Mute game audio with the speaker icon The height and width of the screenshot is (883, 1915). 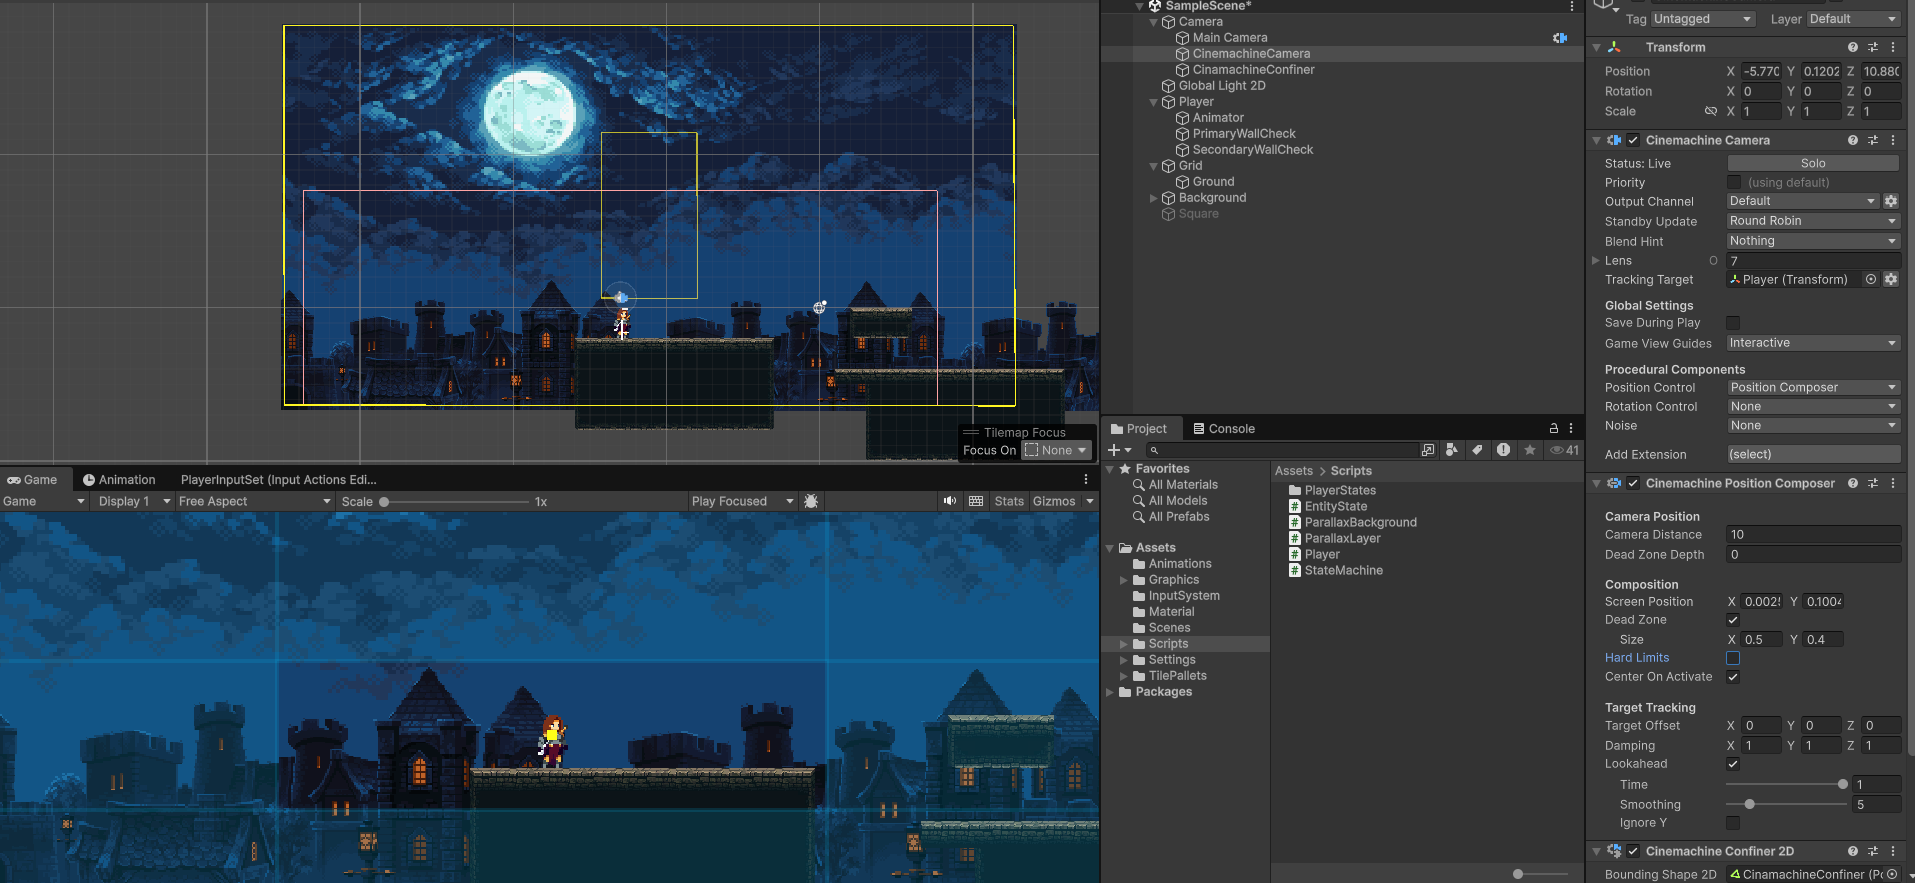coord(949,501)
